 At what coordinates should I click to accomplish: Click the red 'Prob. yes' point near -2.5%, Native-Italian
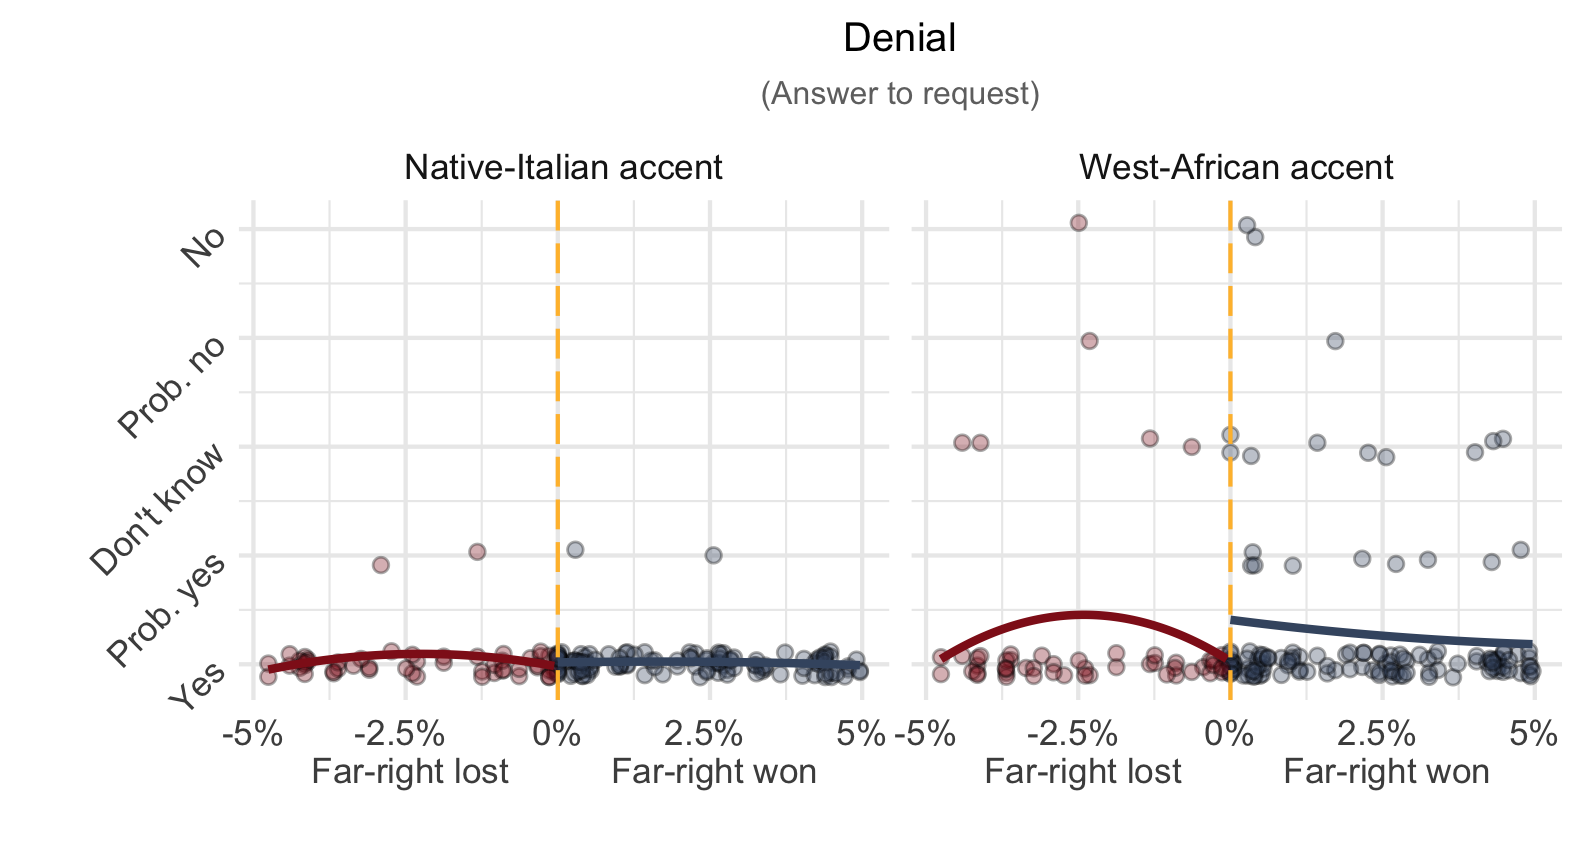380,565
